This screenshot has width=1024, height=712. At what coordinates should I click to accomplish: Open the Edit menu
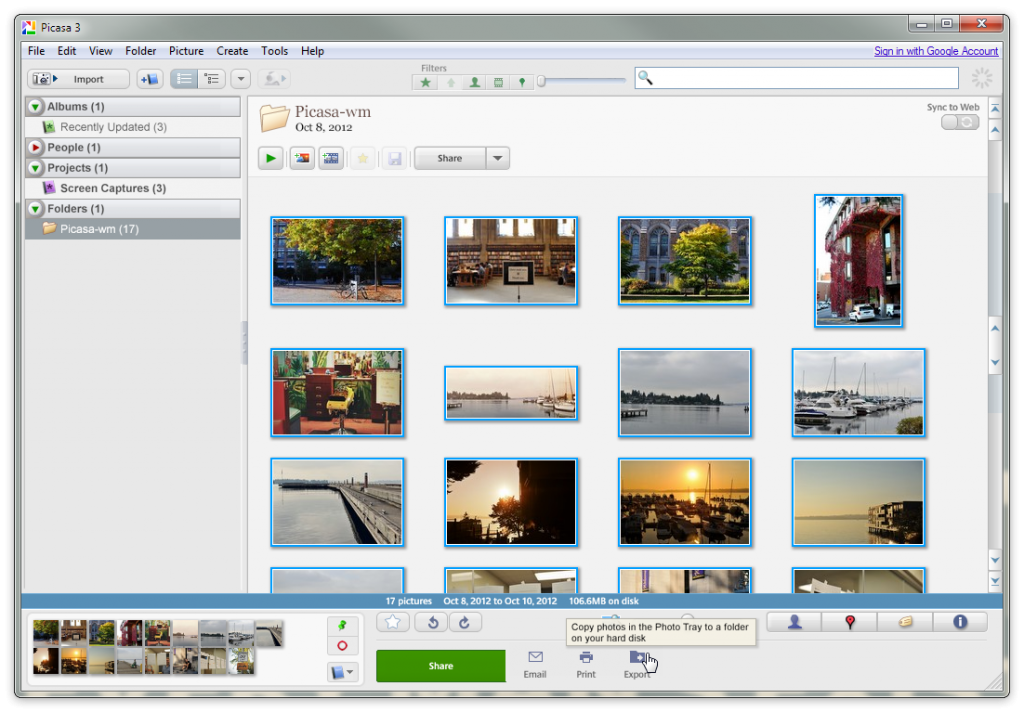[67, 51]
